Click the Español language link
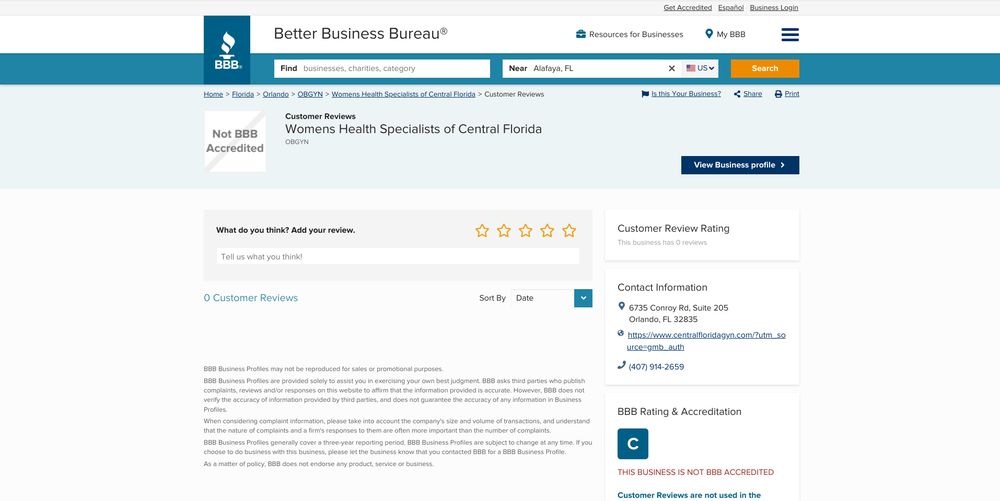1000x501 pixels. (730, 7)
